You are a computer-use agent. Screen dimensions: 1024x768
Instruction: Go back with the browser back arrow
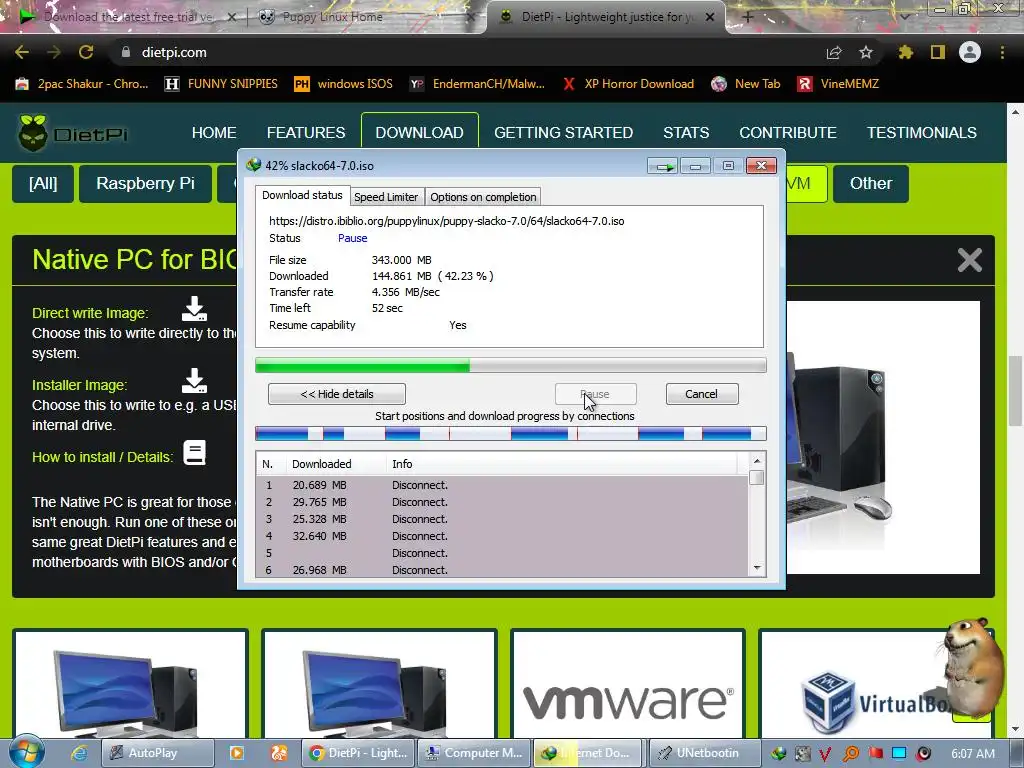pyautogui.click(x=22, y=52)
